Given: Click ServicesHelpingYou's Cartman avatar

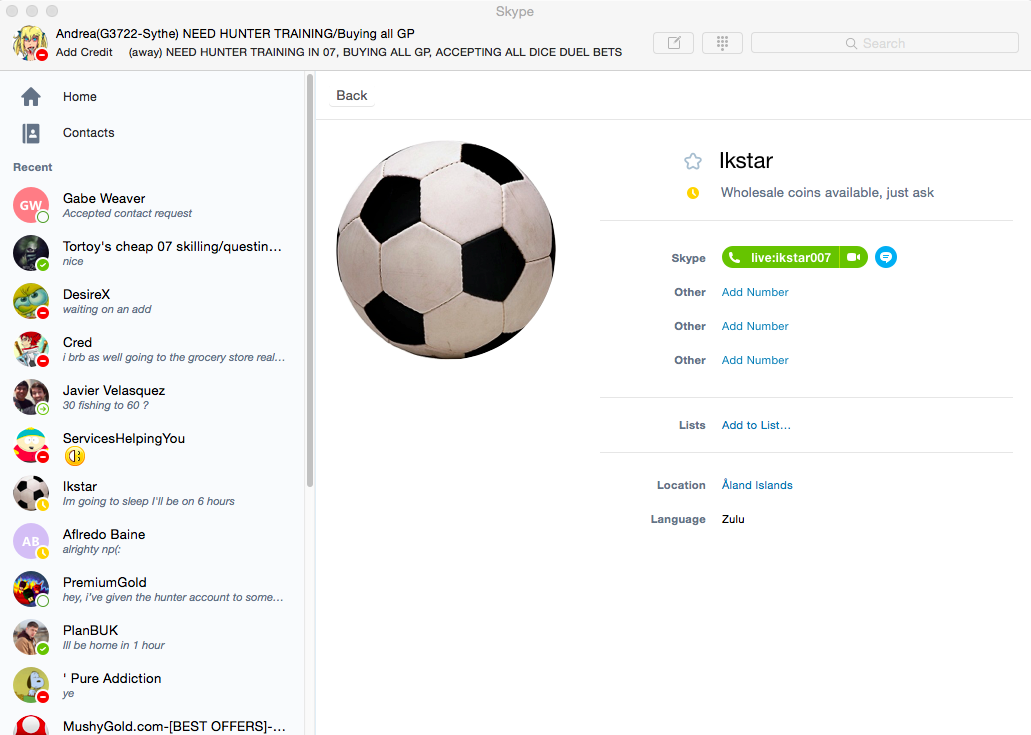Looking at the screenshot, I should (31, 445).
